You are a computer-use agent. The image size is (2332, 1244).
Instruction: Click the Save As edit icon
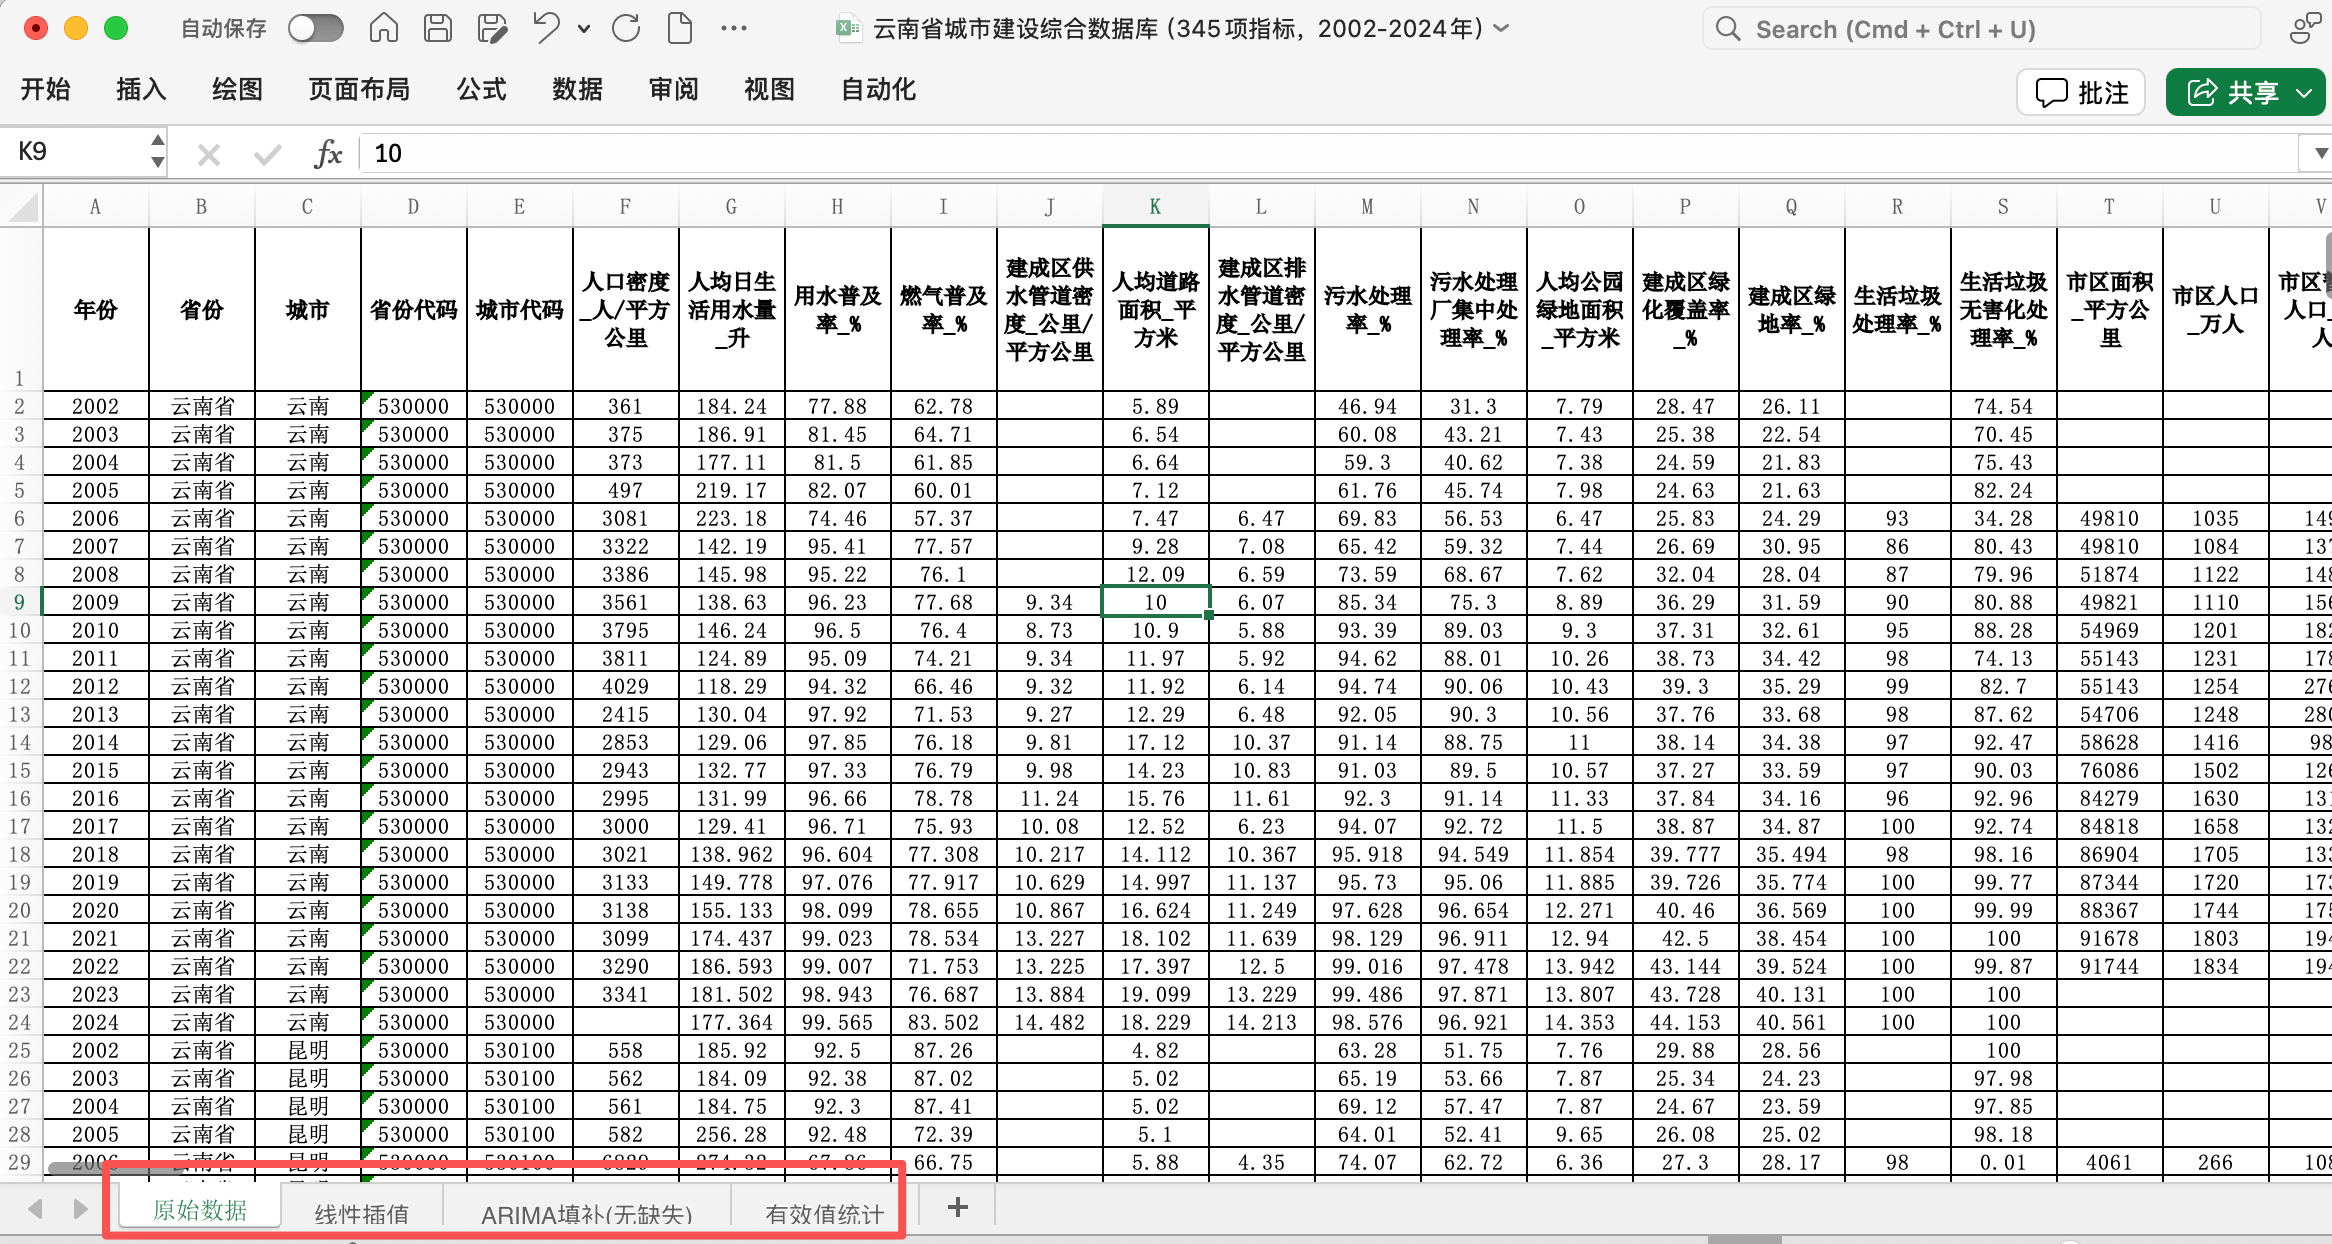pos(492,28)
